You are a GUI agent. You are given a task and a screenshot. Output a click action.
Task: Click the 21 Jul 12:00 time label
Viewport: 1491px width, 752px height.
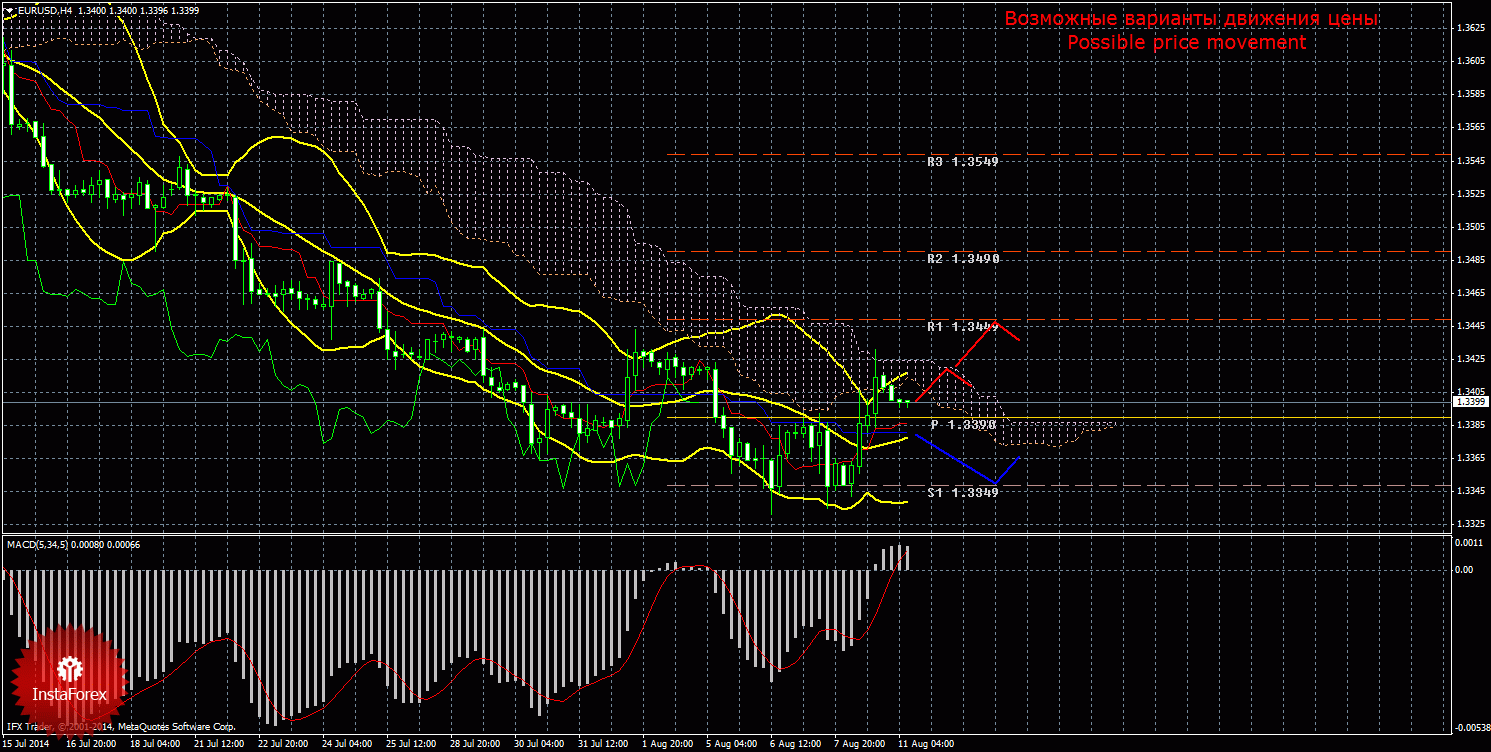(x=219, y=744)
